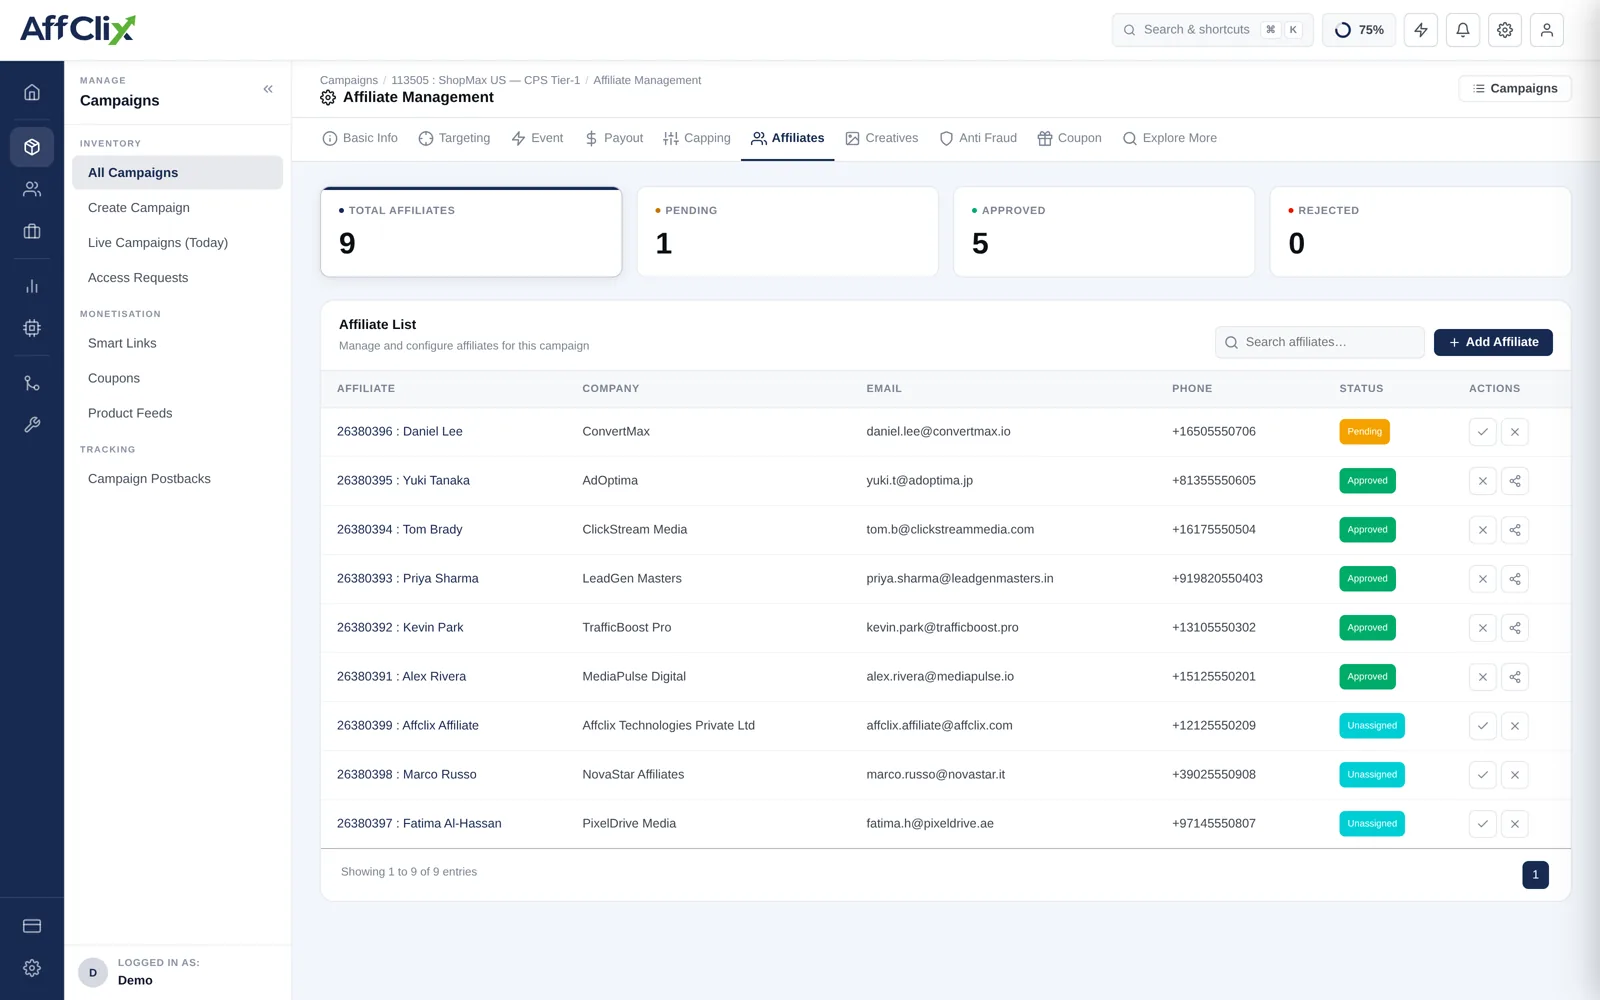Open the billing card icon in the rail
The image size is (1600, 1000).
32,926
